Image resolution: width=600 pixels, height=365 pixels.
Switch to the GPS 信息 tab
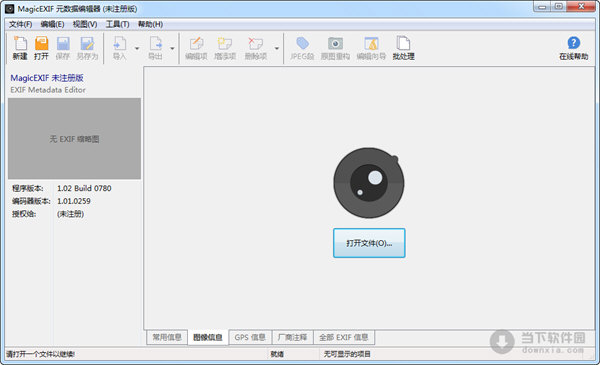(x=250, y=337)
